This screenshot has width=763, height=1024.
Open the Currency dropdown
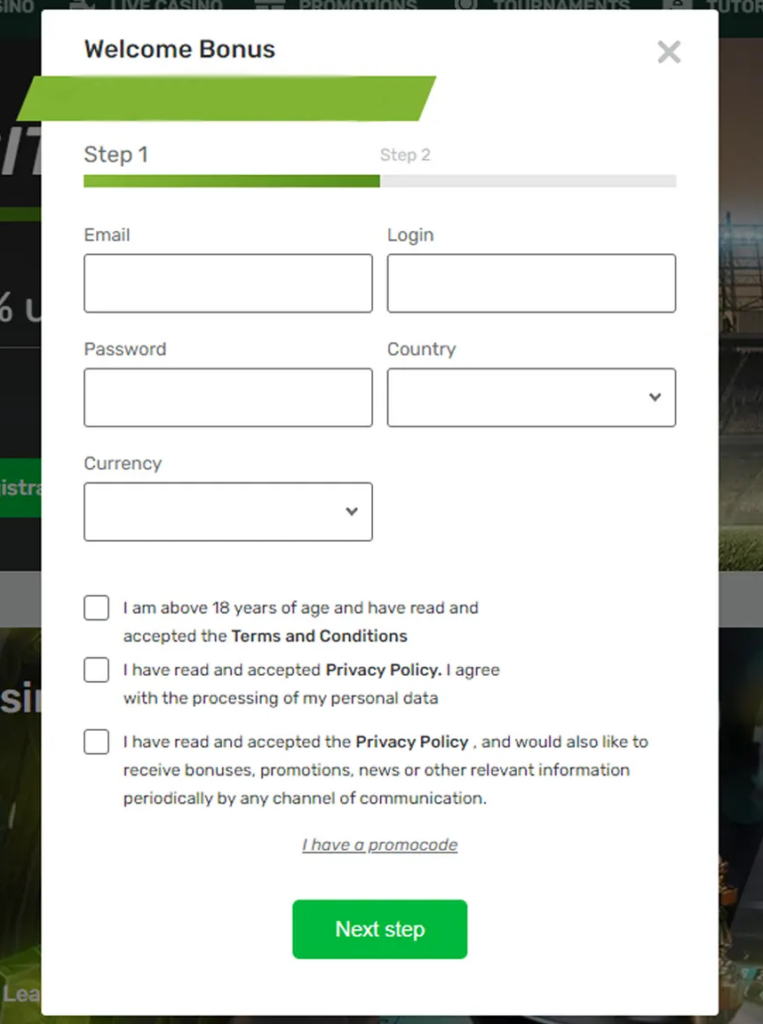228,511
